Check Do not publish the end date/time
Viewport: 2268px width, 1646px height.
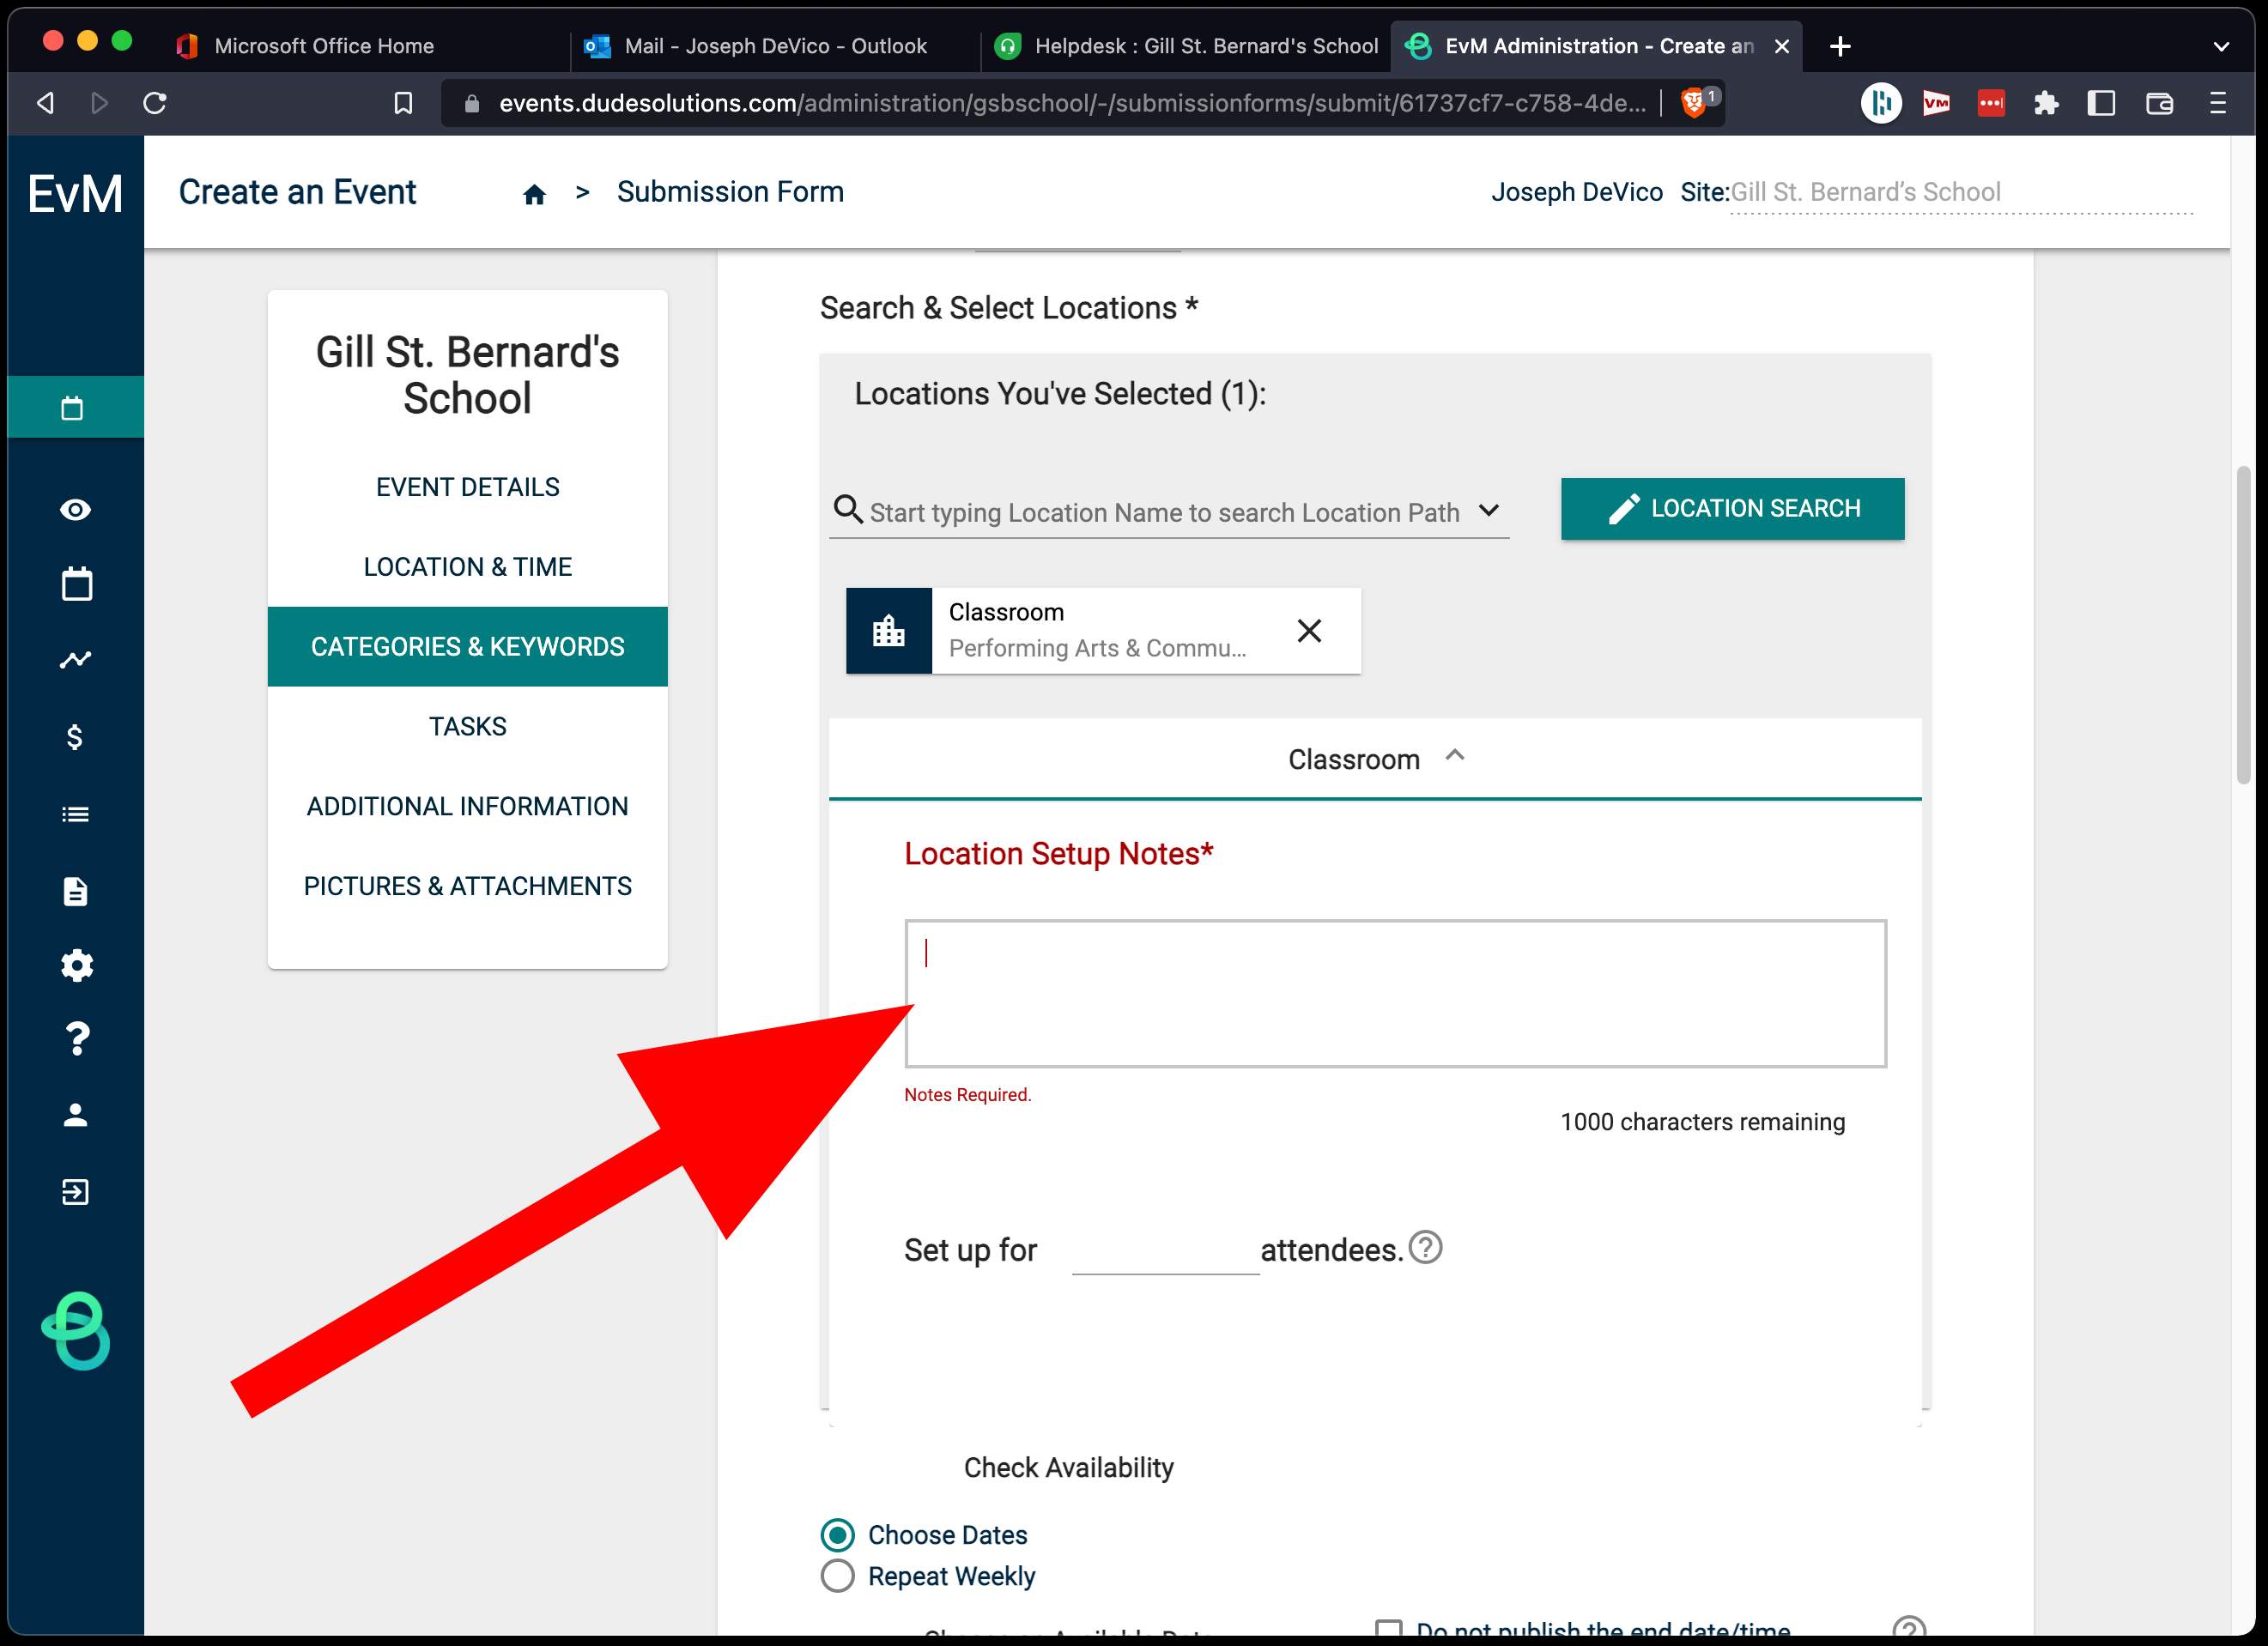1388,1628
